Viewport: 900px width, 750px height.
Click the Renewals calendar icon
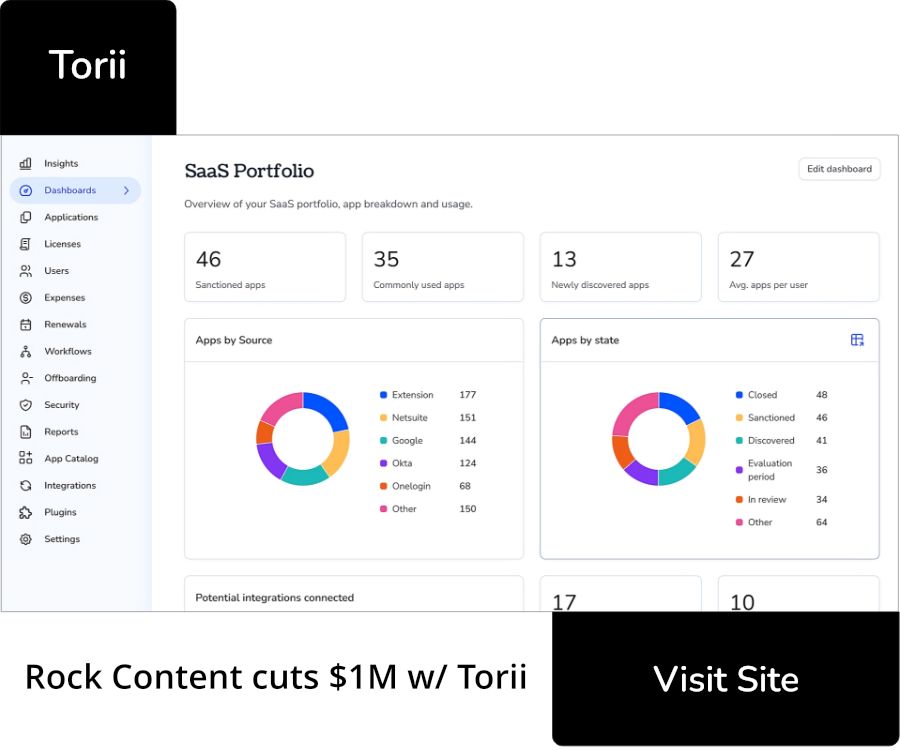click(25, 325)
